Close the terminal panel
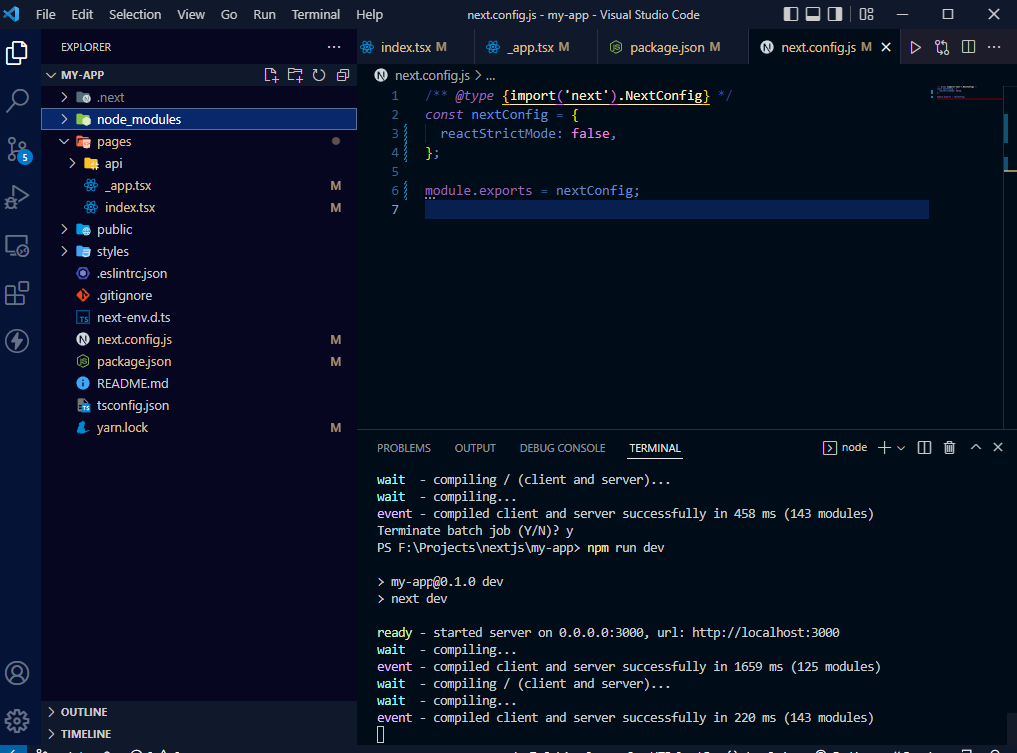 coord(998,448)
